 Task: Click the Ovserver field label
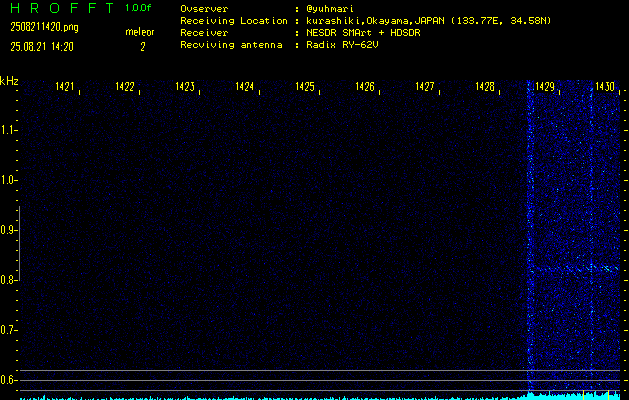point(204,9)
